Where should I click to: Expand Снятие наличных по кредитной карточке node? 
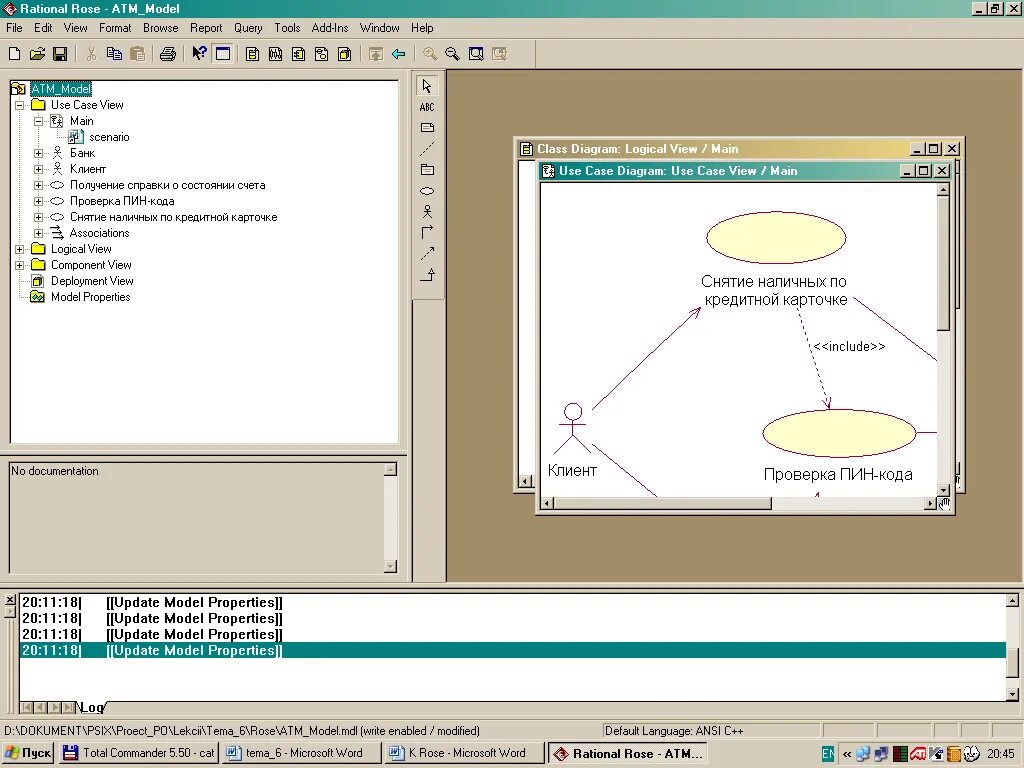(x=39, y=217)
